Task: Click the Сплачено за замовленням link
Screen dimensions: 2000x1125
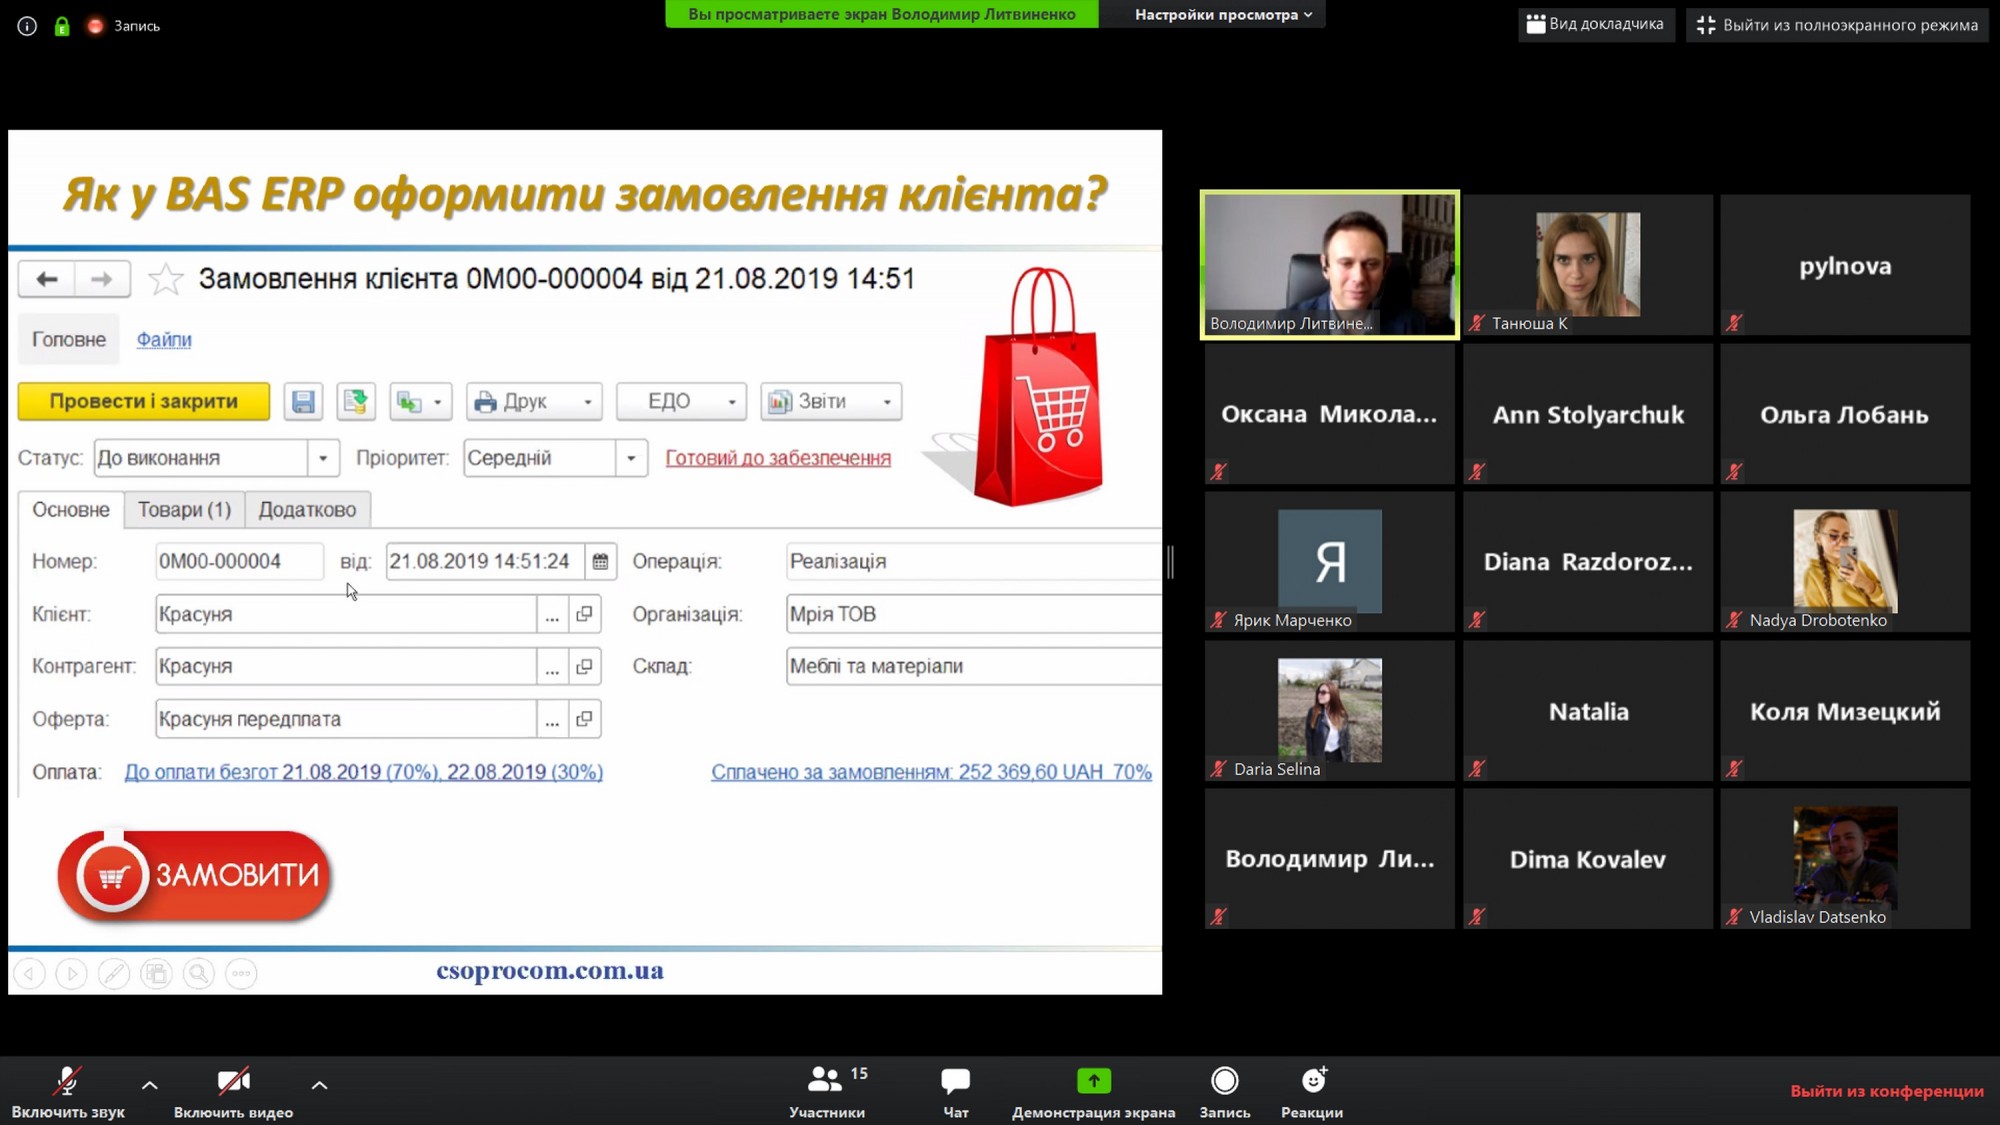Action: 931,772
